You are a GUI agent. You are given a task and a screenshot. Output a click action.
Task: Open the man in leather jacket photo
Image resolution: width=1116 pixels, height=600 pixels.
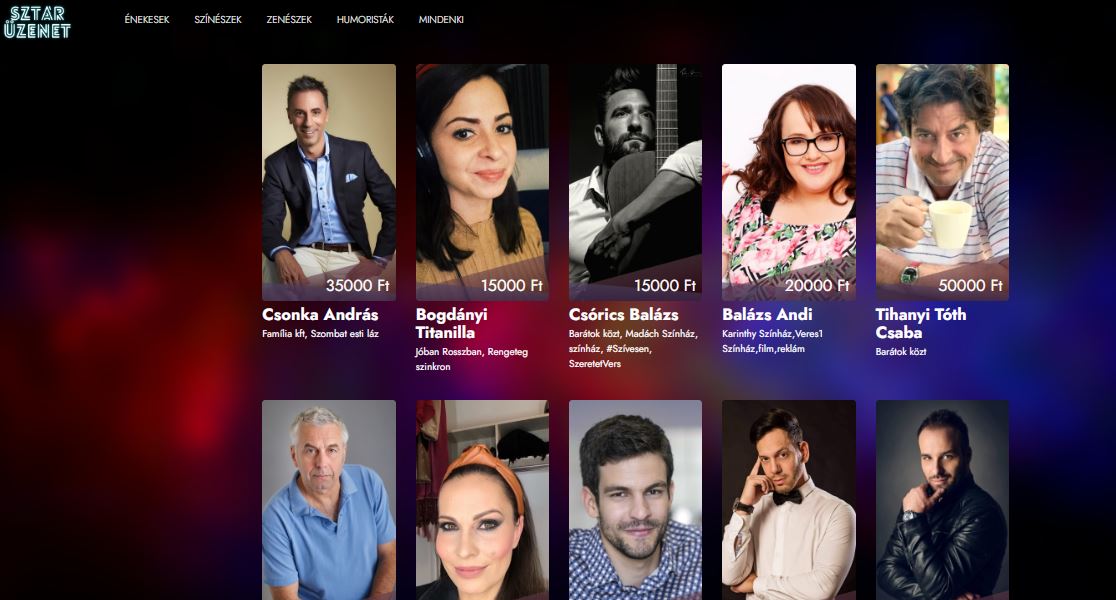[x=942, y=500]
